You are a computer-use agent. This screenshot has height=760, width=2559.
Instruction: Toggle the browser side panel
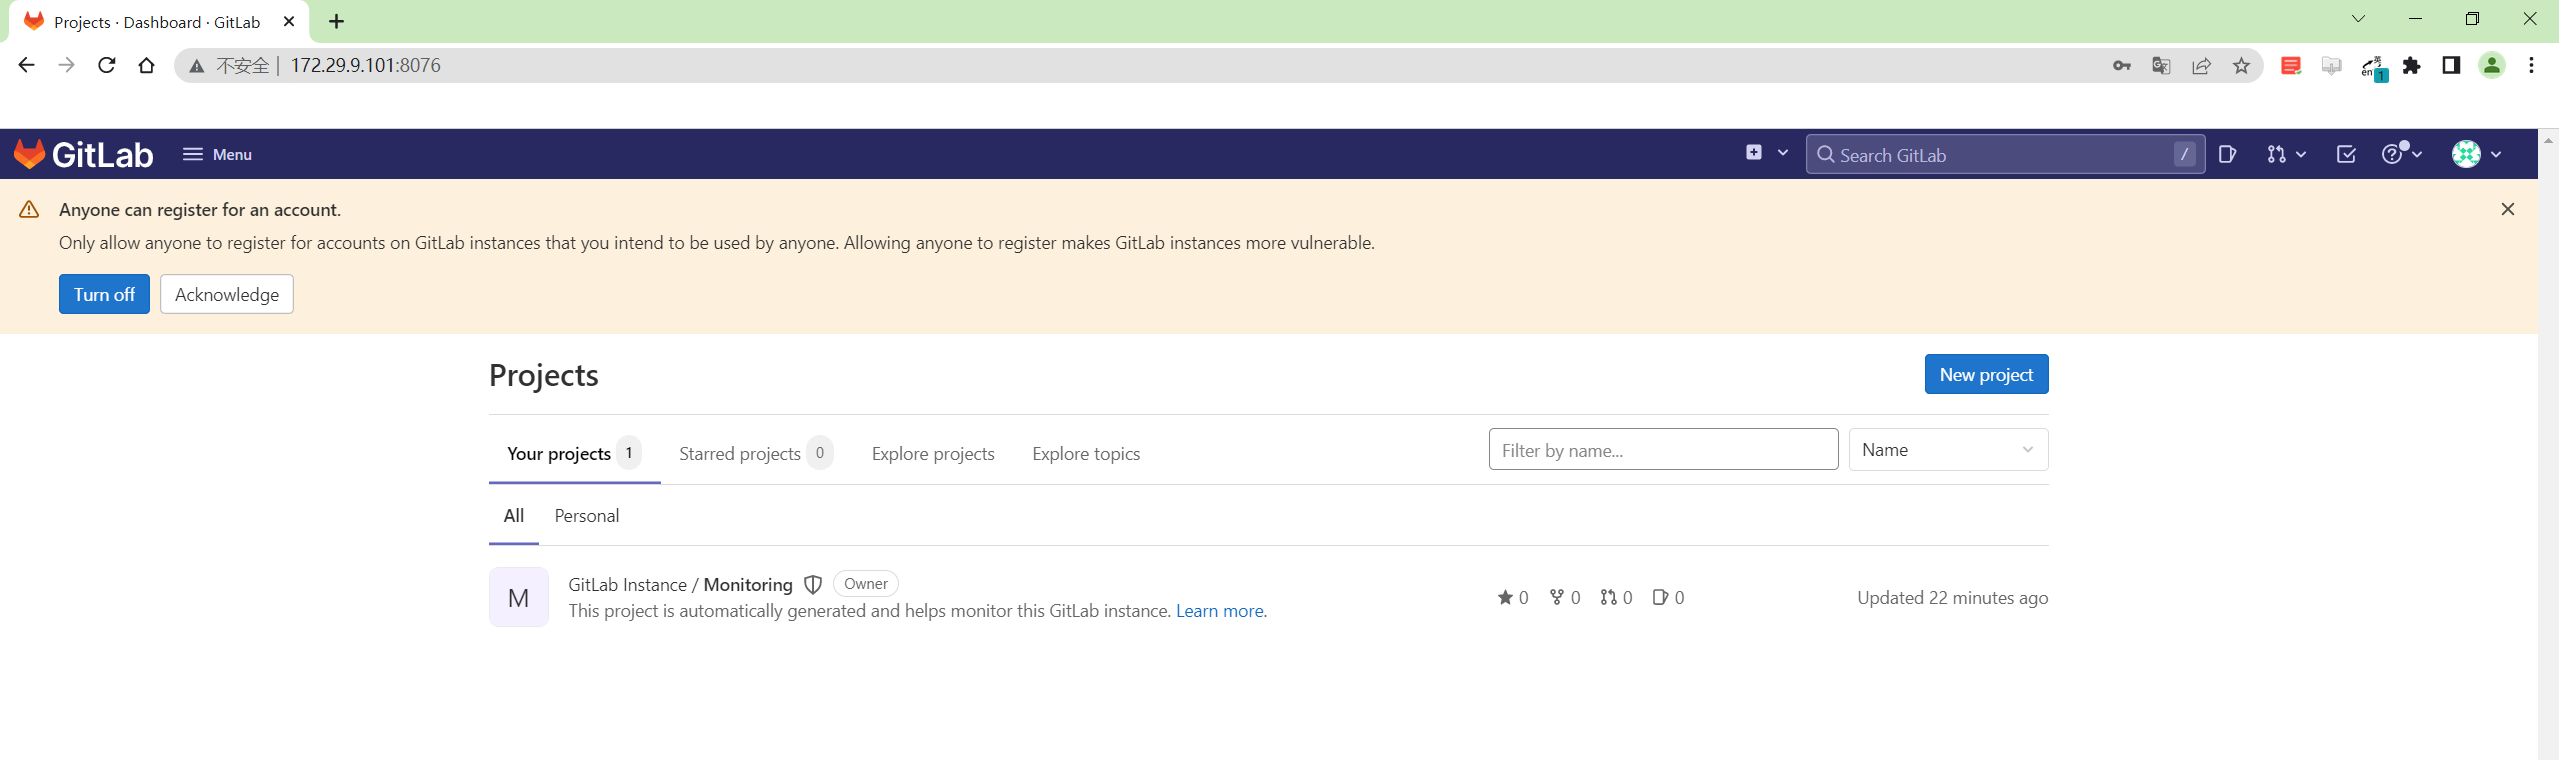[x=2451, y=66]
